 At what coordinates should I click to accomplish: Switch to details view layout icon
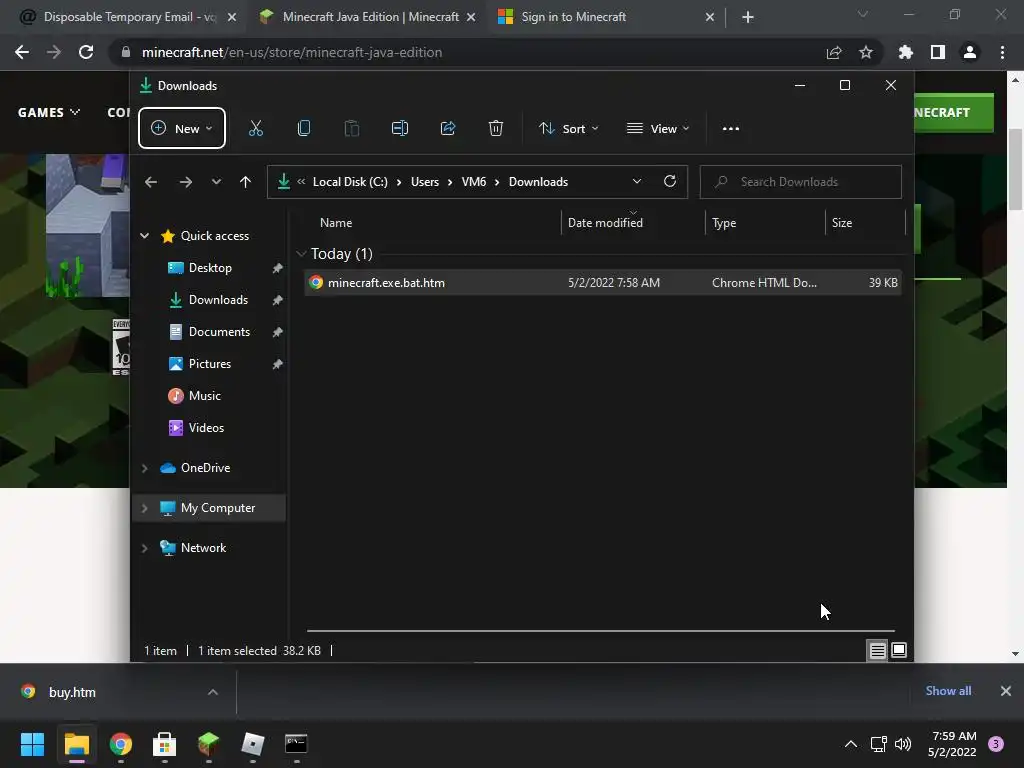coord(877,650)
